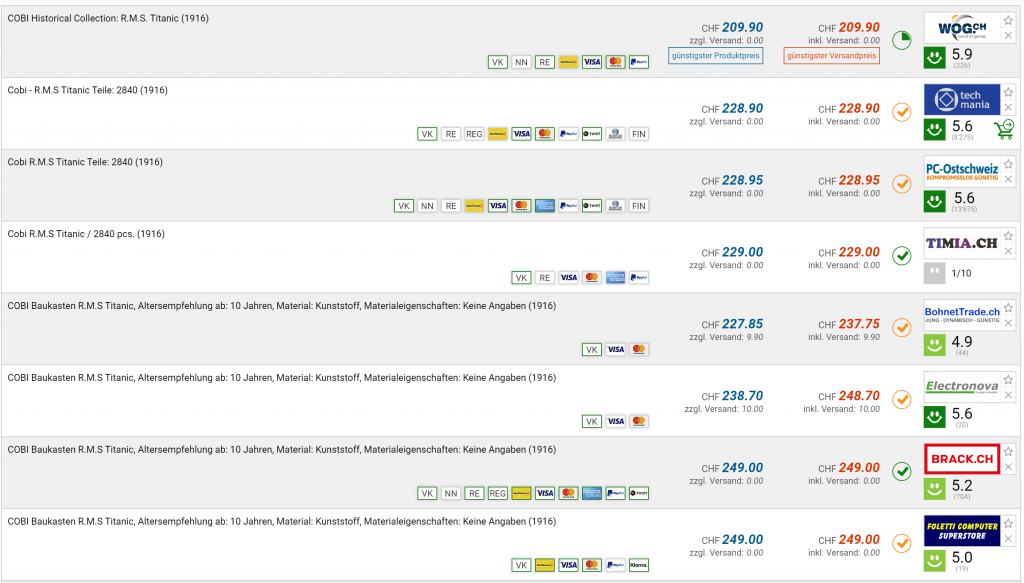The height and width of the screenshot is (583, 1024).
Task: Click the FIN payment badge in PC-Ostschweiz row
Action: [639, 206]
